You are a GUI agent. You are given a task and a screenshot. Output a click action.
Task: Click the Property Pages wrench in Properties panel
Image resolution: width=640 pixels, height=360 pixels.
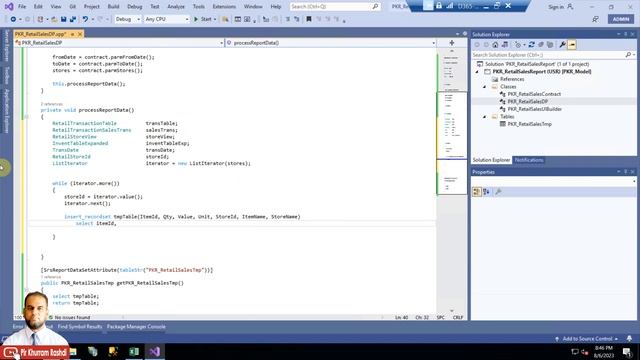click(498, 192)
